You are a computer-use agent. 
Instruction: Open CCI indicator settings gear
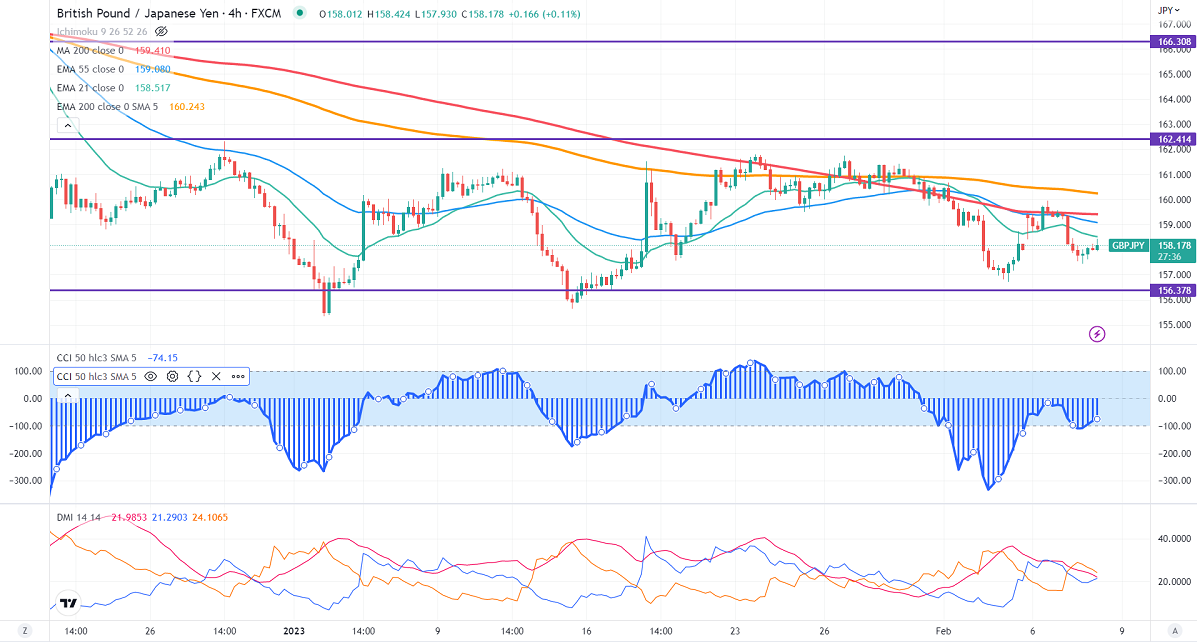pos(173,377)
